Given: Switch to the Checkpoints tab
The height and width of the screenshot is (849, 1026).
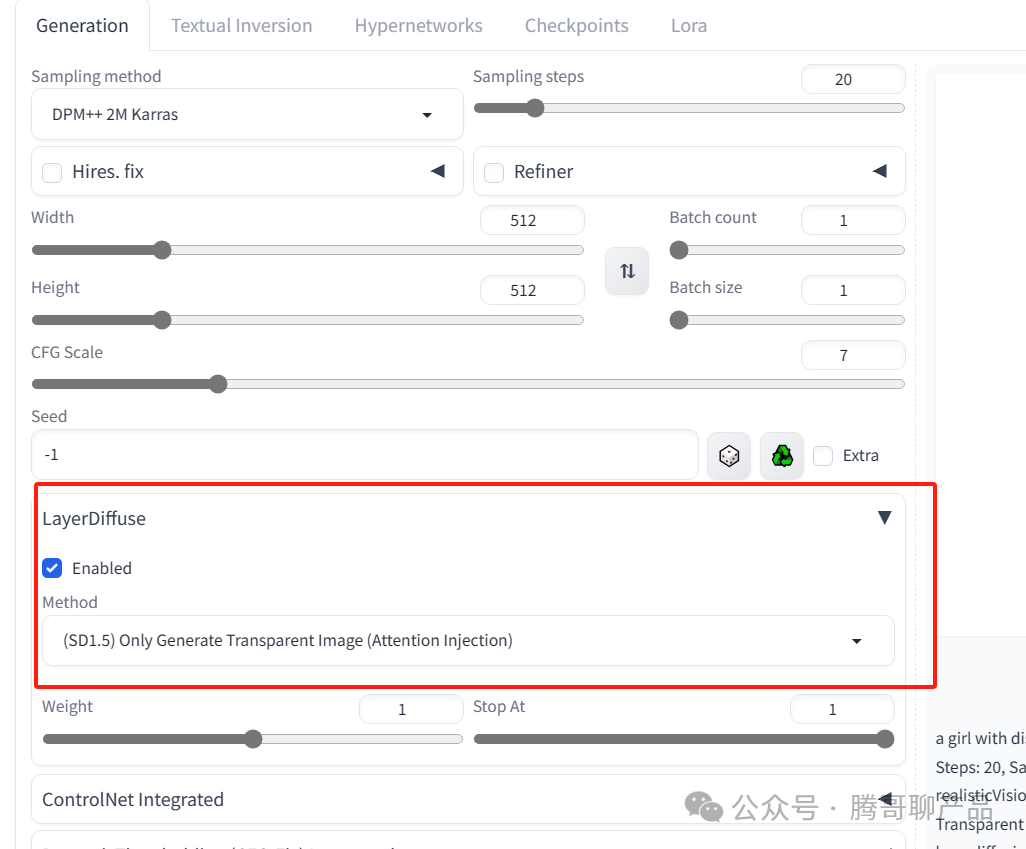Looking at the screenshot, I should pos(576,26).
